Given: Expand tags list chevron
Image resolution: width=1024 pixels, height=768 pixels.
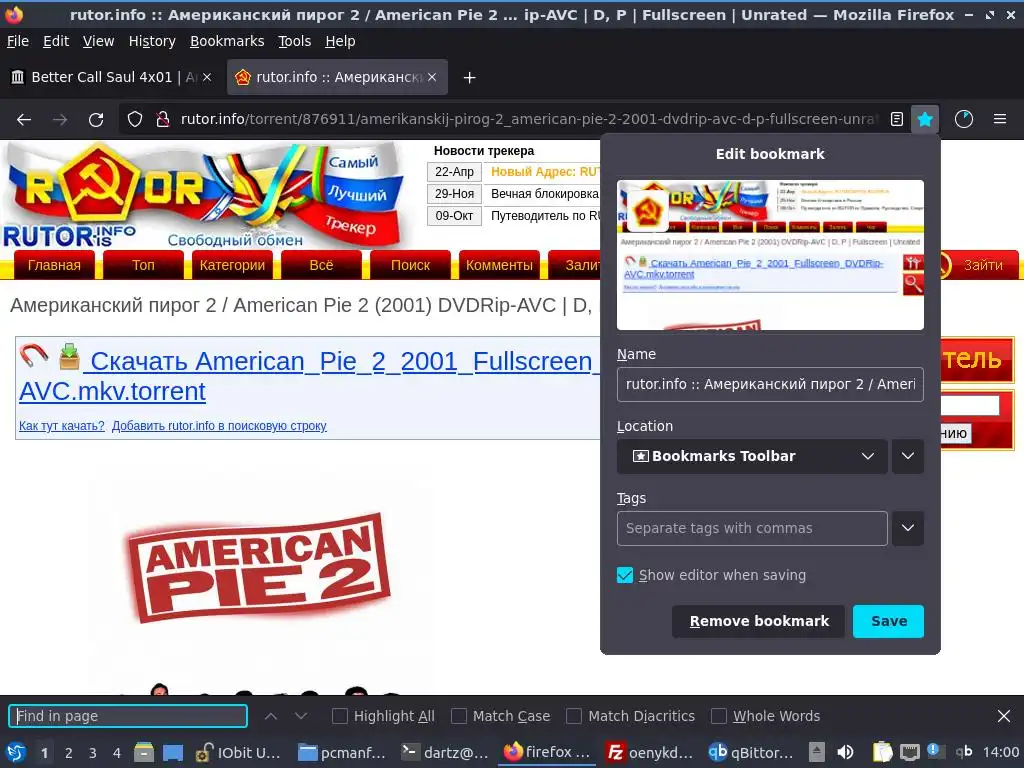Looking at the screenshot, I should pos(908,528).
